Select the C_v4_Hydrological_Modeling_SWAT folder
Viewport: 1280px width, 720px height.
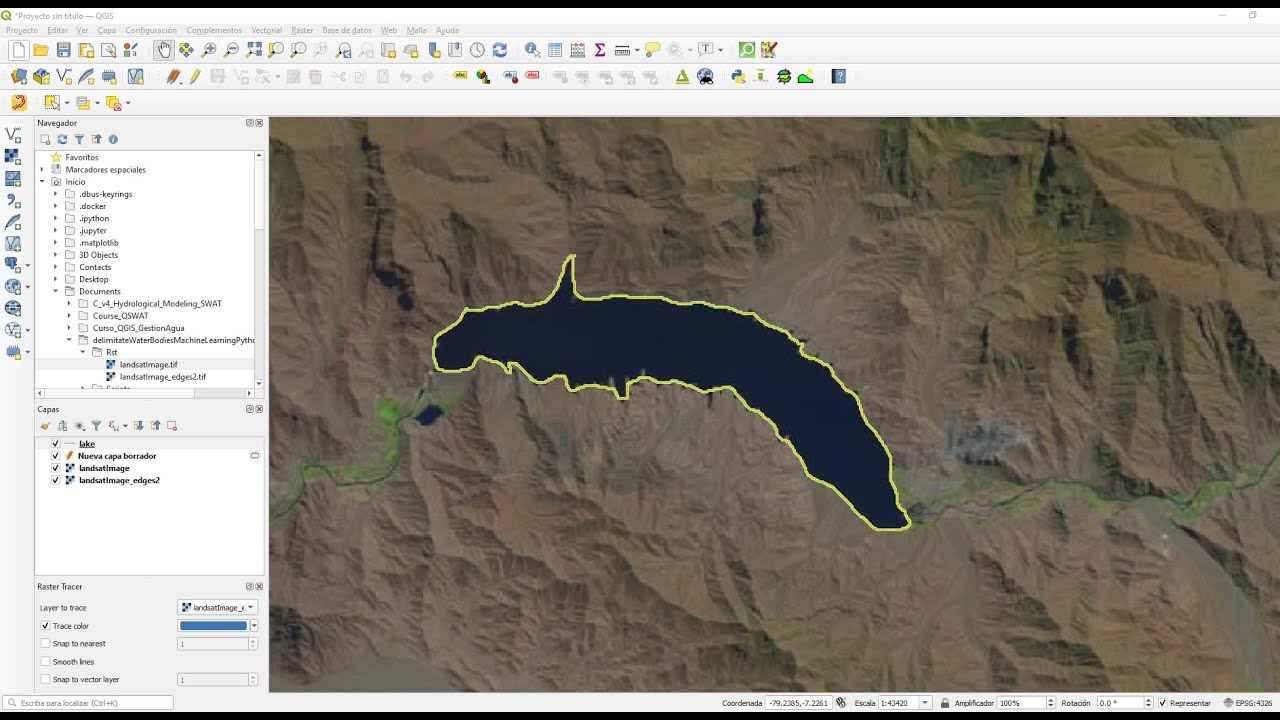click(x=157, y=304)
